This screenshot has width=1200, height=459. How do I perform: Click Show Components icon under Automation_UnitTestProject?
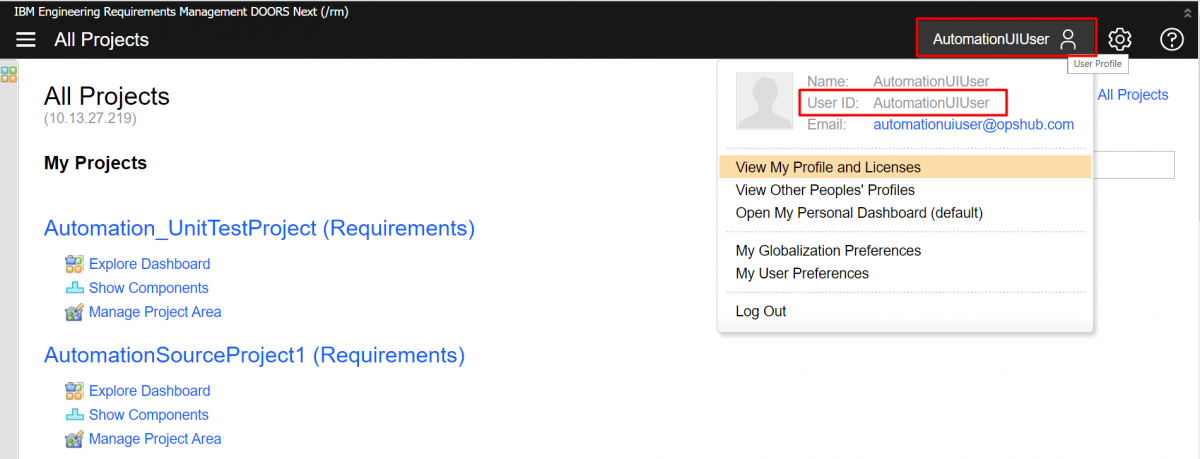74,288
